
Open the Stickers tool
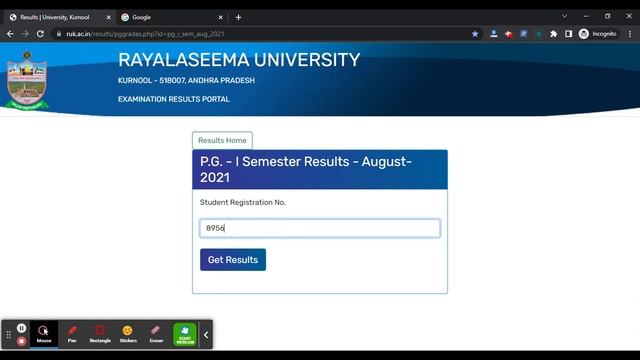(128, 334)
